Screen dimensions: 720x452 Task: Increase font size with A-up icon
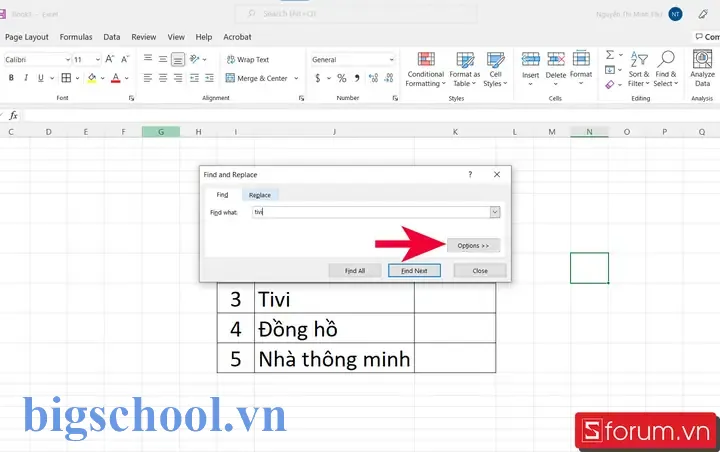tap(109, 59)
